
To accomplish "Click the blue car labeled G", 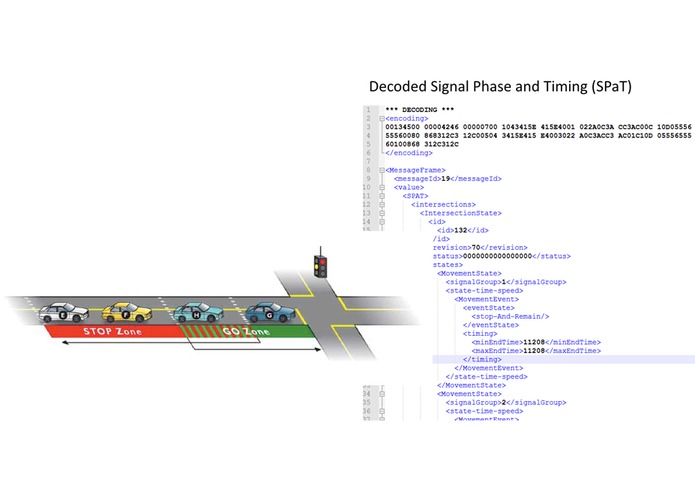I will pos(270,312).
